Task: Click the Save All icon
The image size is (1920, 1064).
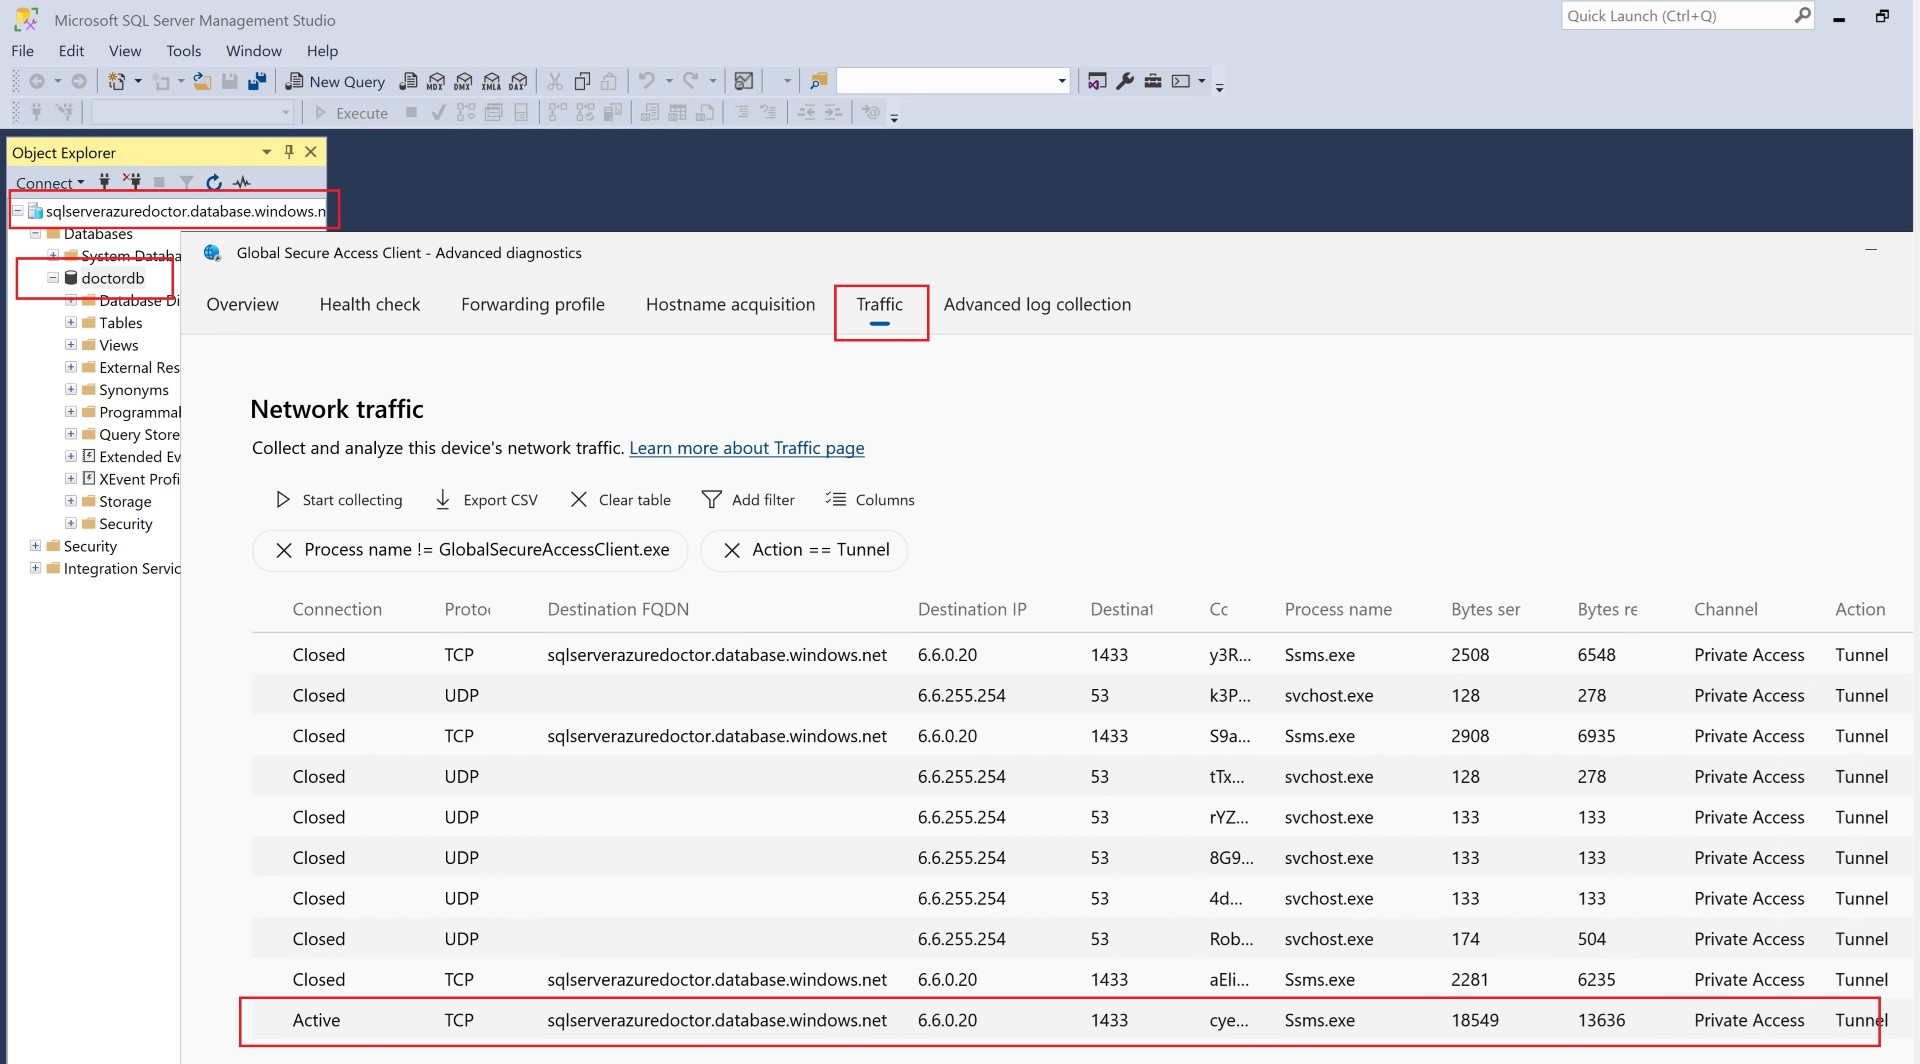Action: point(257,81)
